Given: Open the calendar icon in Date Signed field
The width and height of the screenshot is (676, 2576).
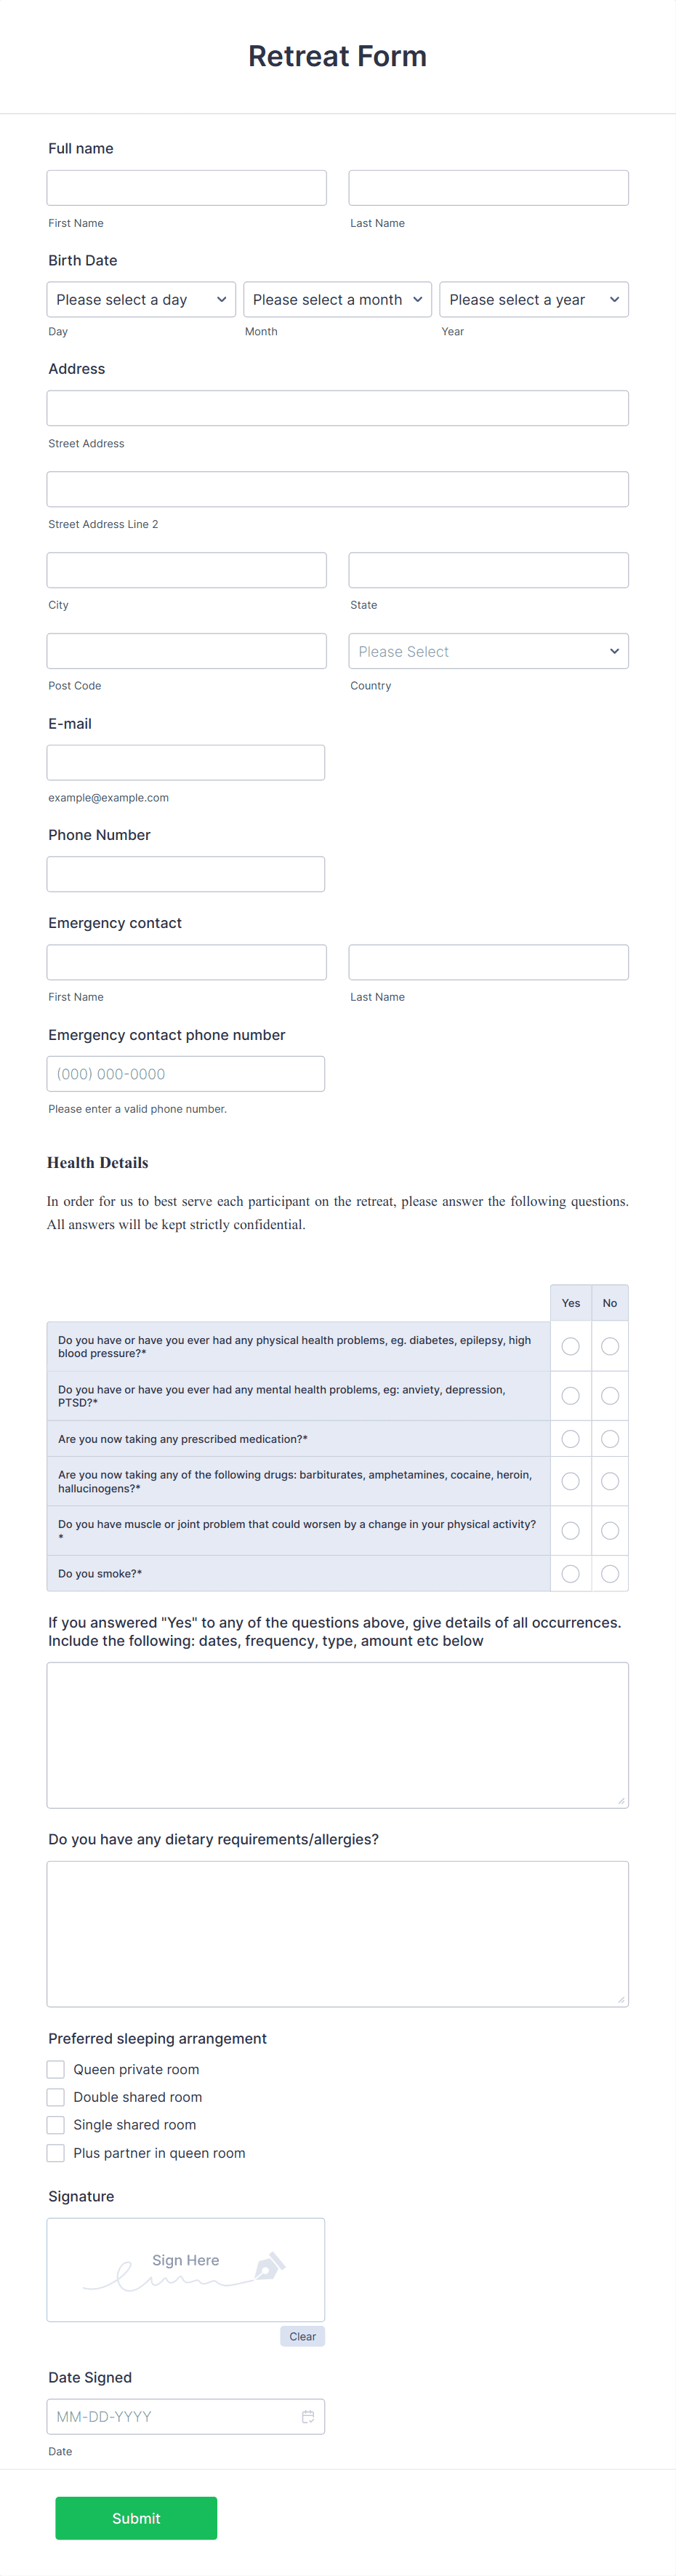Looking at the screenshot, I should (308, 2416).
